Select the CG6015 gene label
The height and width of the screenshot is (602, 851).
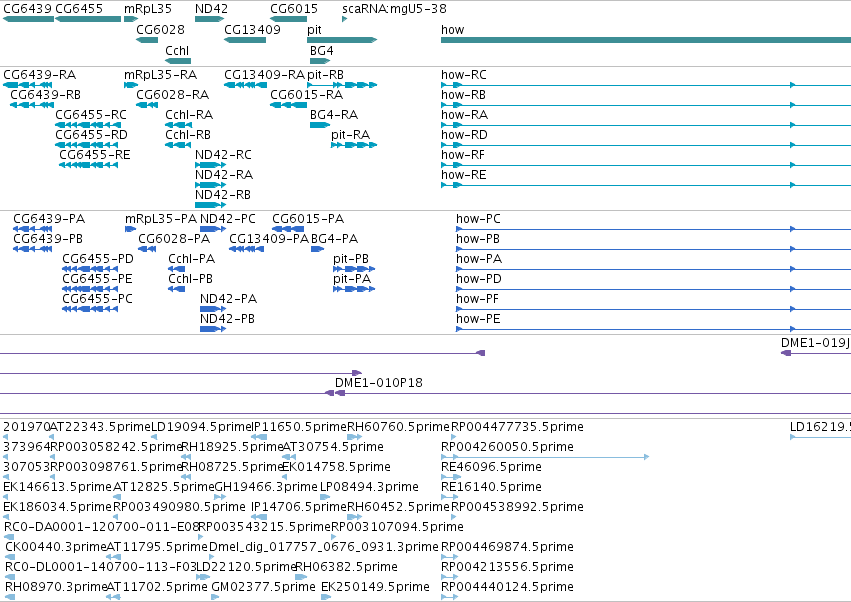click(x=294, y=9)
